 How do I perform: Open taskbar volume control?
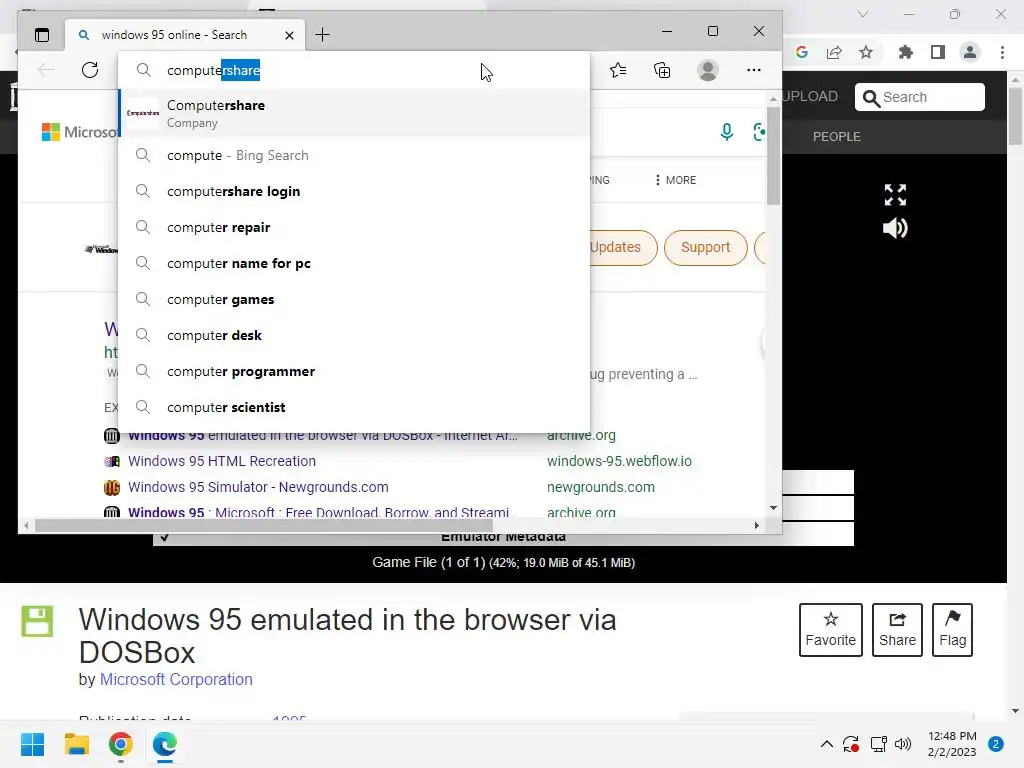(x=903, y=744)
